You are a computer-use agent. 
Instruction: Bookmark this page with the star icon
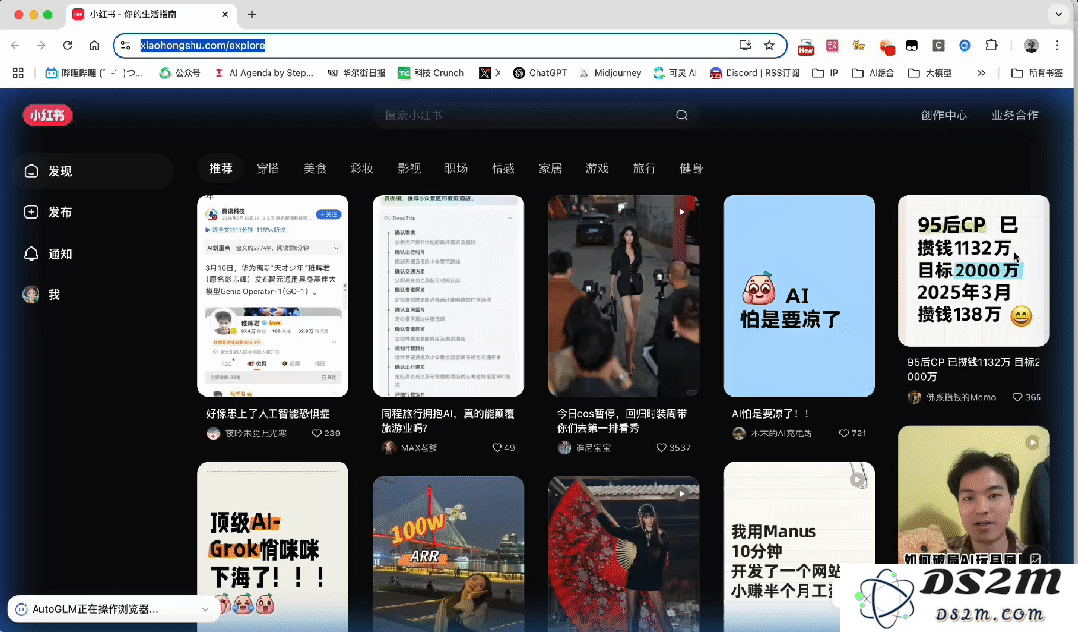769,45
